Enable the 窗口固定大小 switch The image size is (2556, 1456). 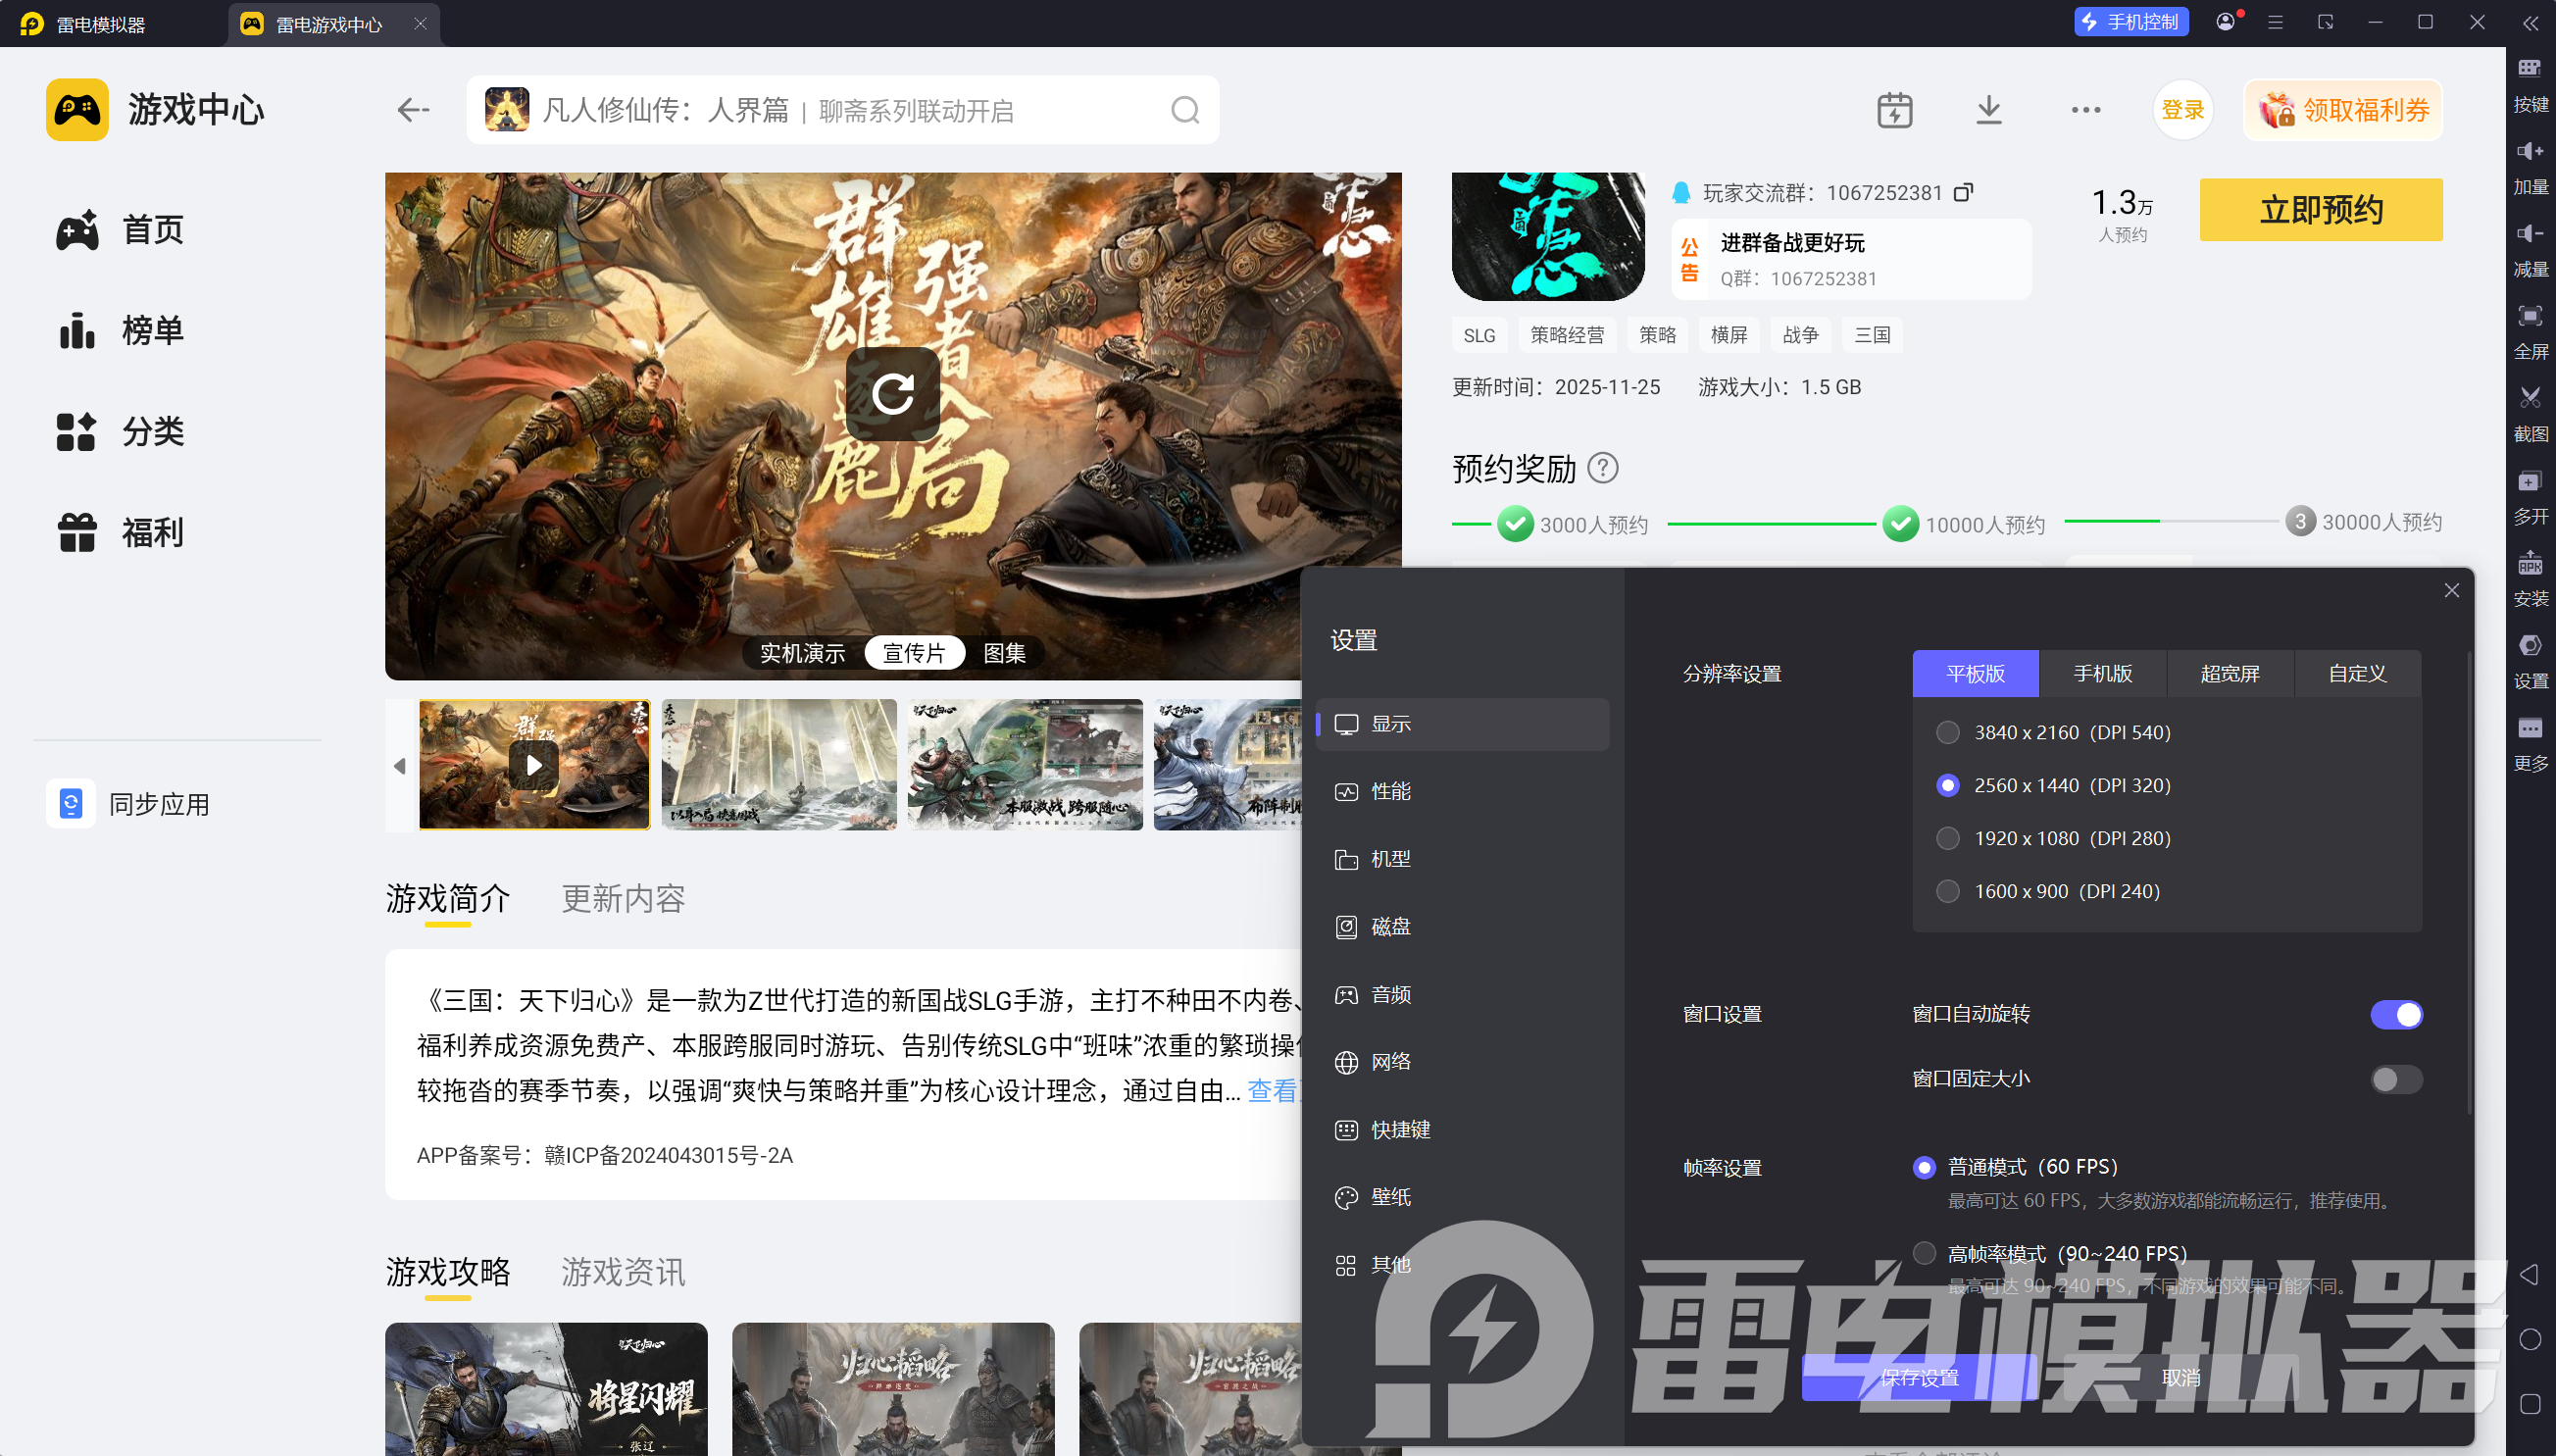click(x=2395, y=1079)
